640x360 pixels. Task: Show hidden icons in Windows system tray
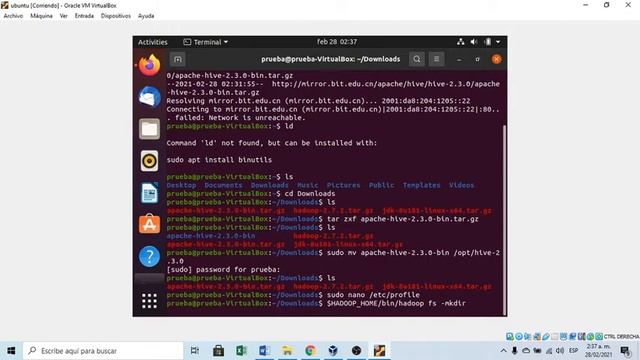pos(504,351)
